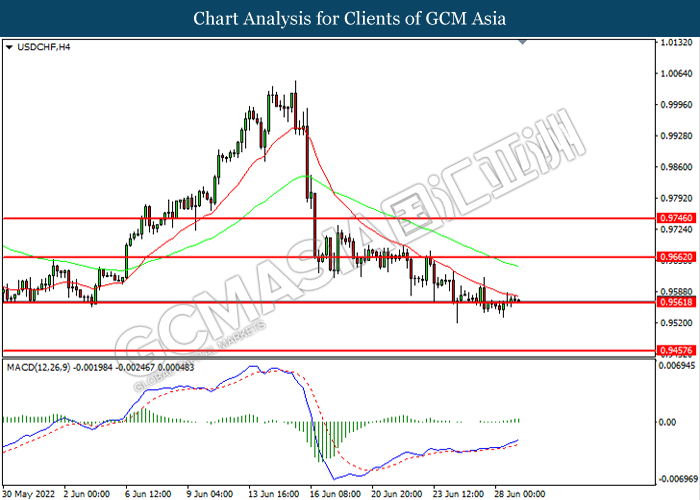Click the 23 Jun 12:00 time label

point(458,494)
